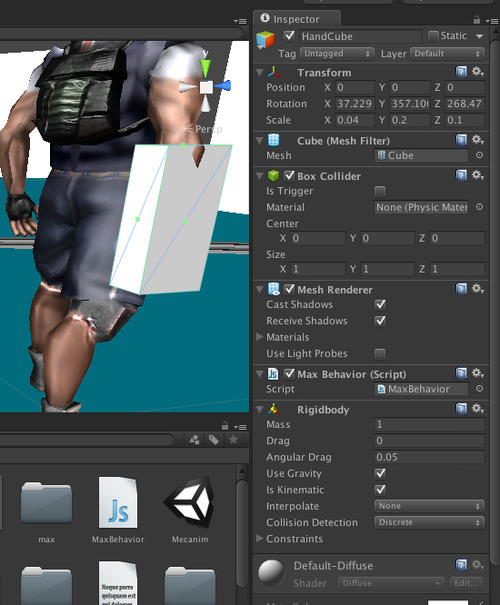
Task: Collapse the Transform component
Action: [x=260, y=73]
